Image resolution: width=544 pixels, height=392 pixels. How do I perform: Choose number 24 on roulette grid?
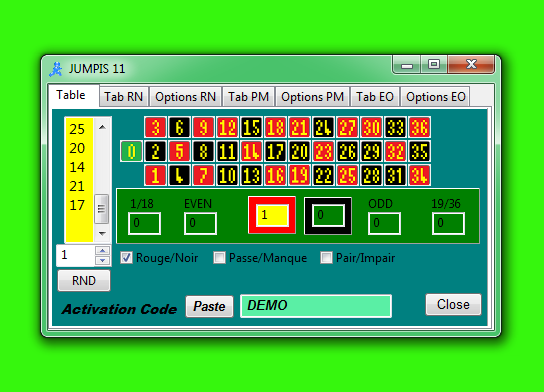coord(323,127)
